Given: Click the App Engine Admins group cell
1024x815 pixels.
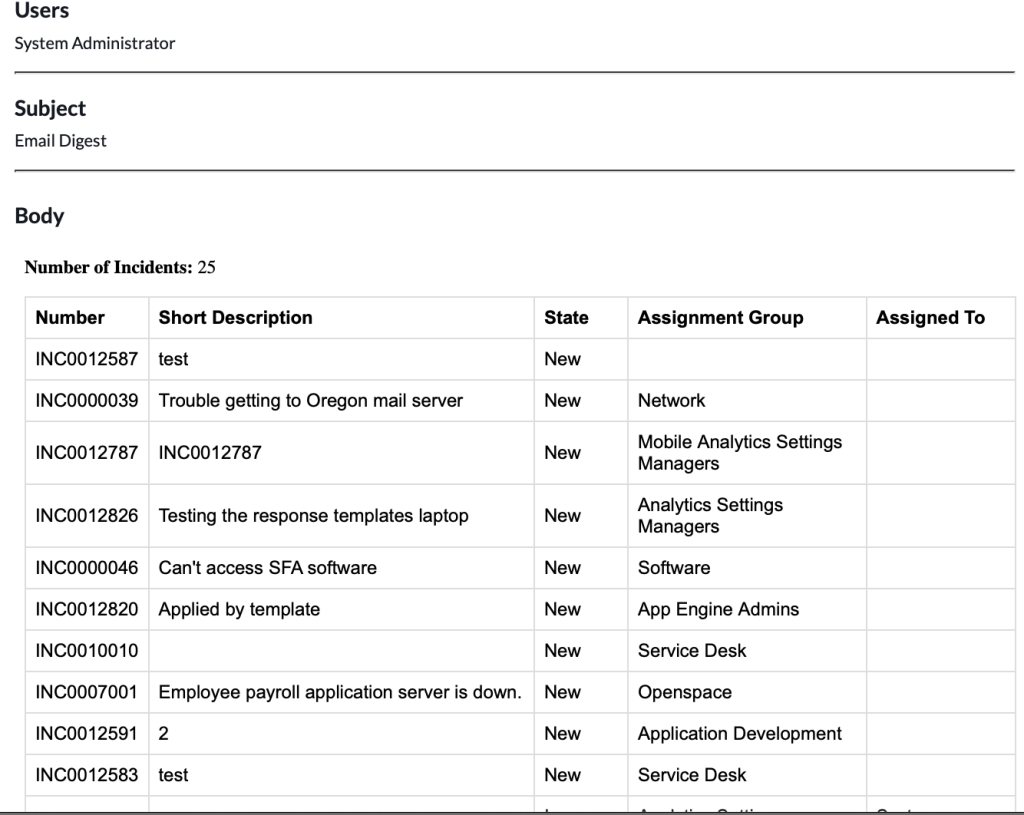Looking at the screenshot, I should point(718,609).
